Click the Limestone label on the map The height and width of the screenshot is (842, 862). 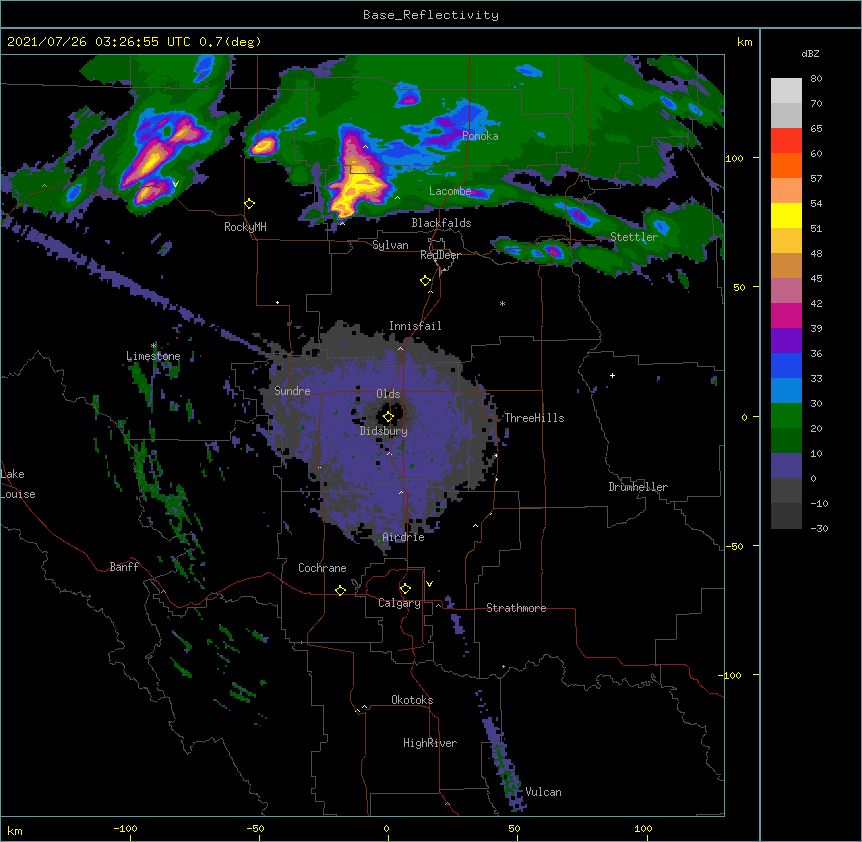click(x=153, y=356)
